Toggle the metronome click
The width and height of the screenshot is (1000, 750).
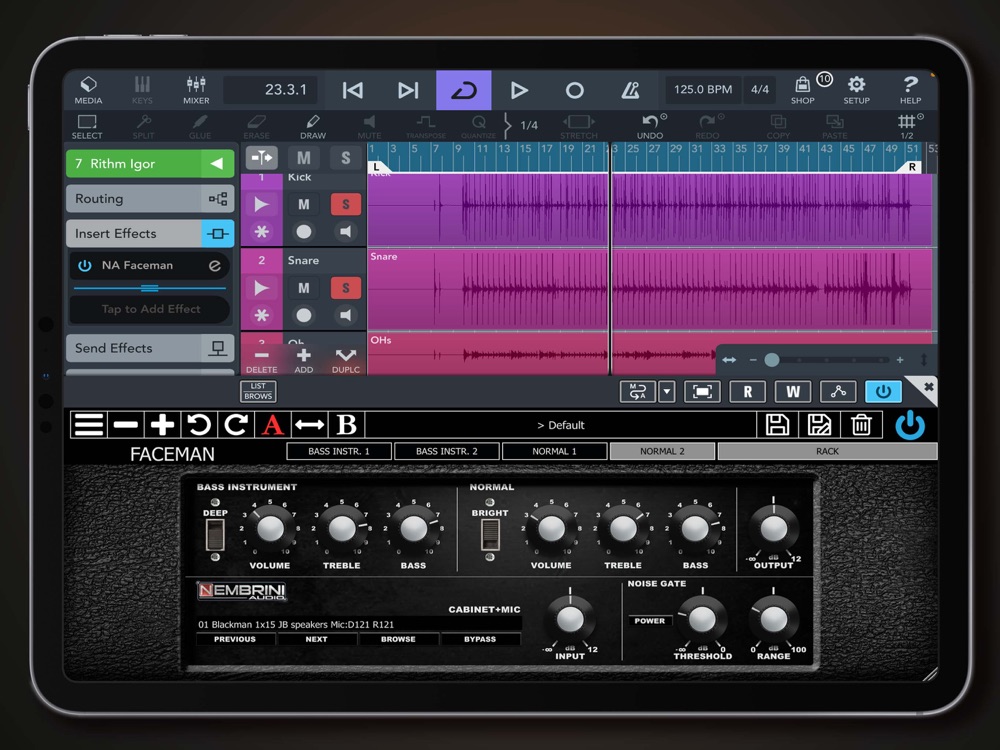pos(630,90)
